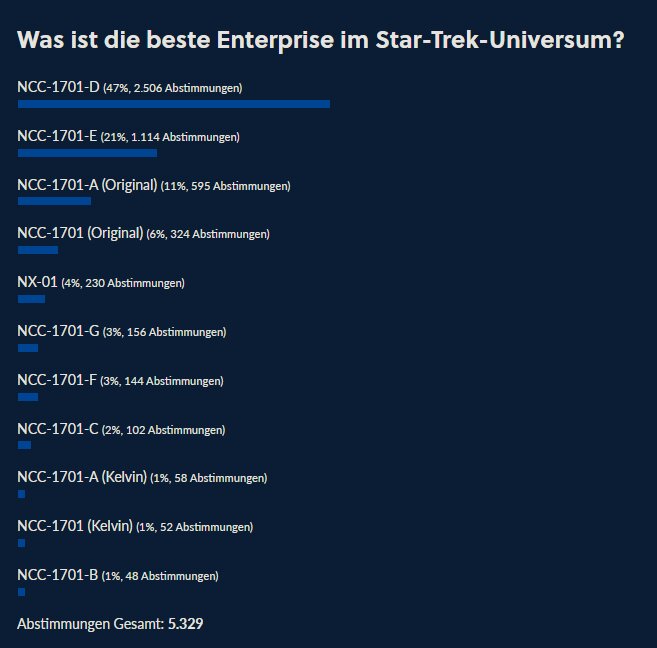This screenshot has width=657, height=648.
Task: Select the NCC-1701-A (Original) option label
Action: (88, 185)
